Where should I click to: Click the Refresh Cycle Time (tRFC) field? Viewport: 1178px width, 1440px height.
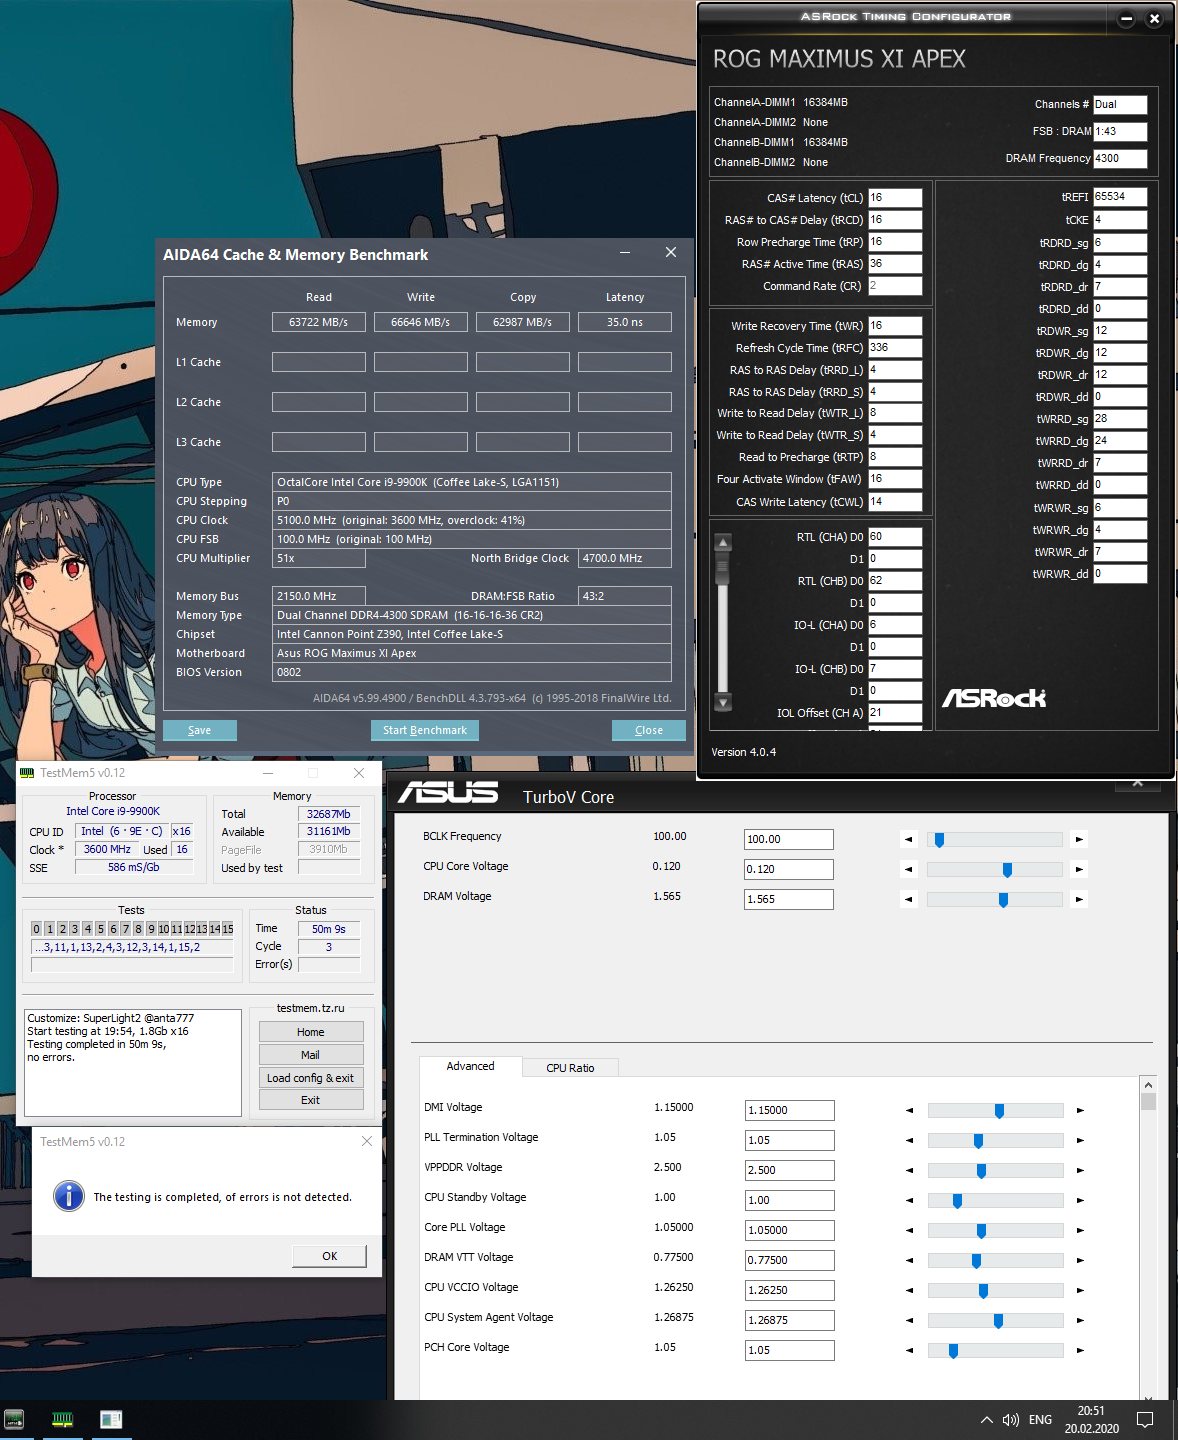point(895,348)
